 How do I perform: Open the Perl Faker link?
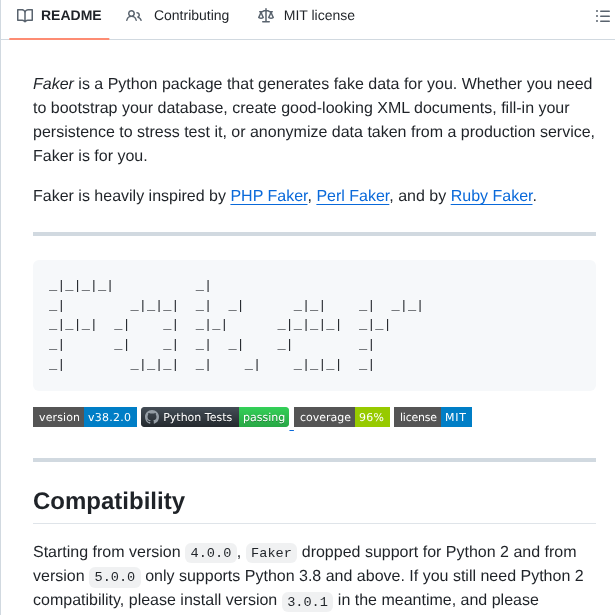point(353,196)
